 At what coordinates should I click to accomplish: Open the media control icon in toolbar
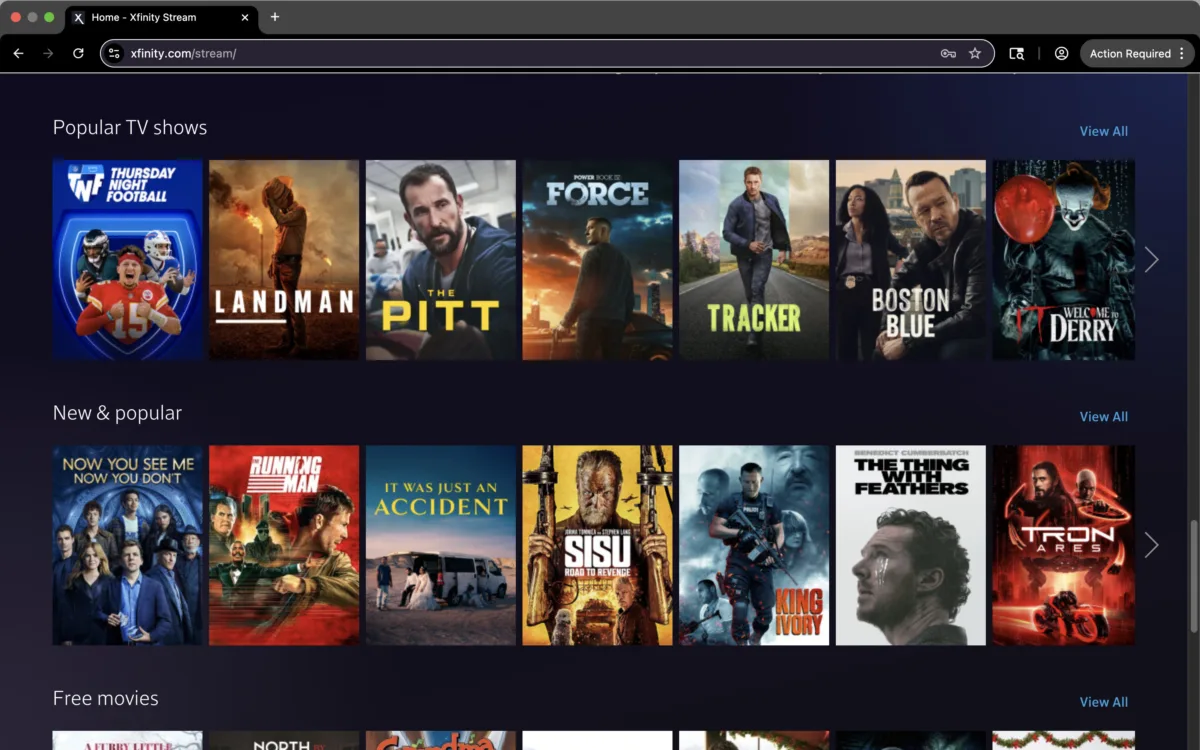1016,53
